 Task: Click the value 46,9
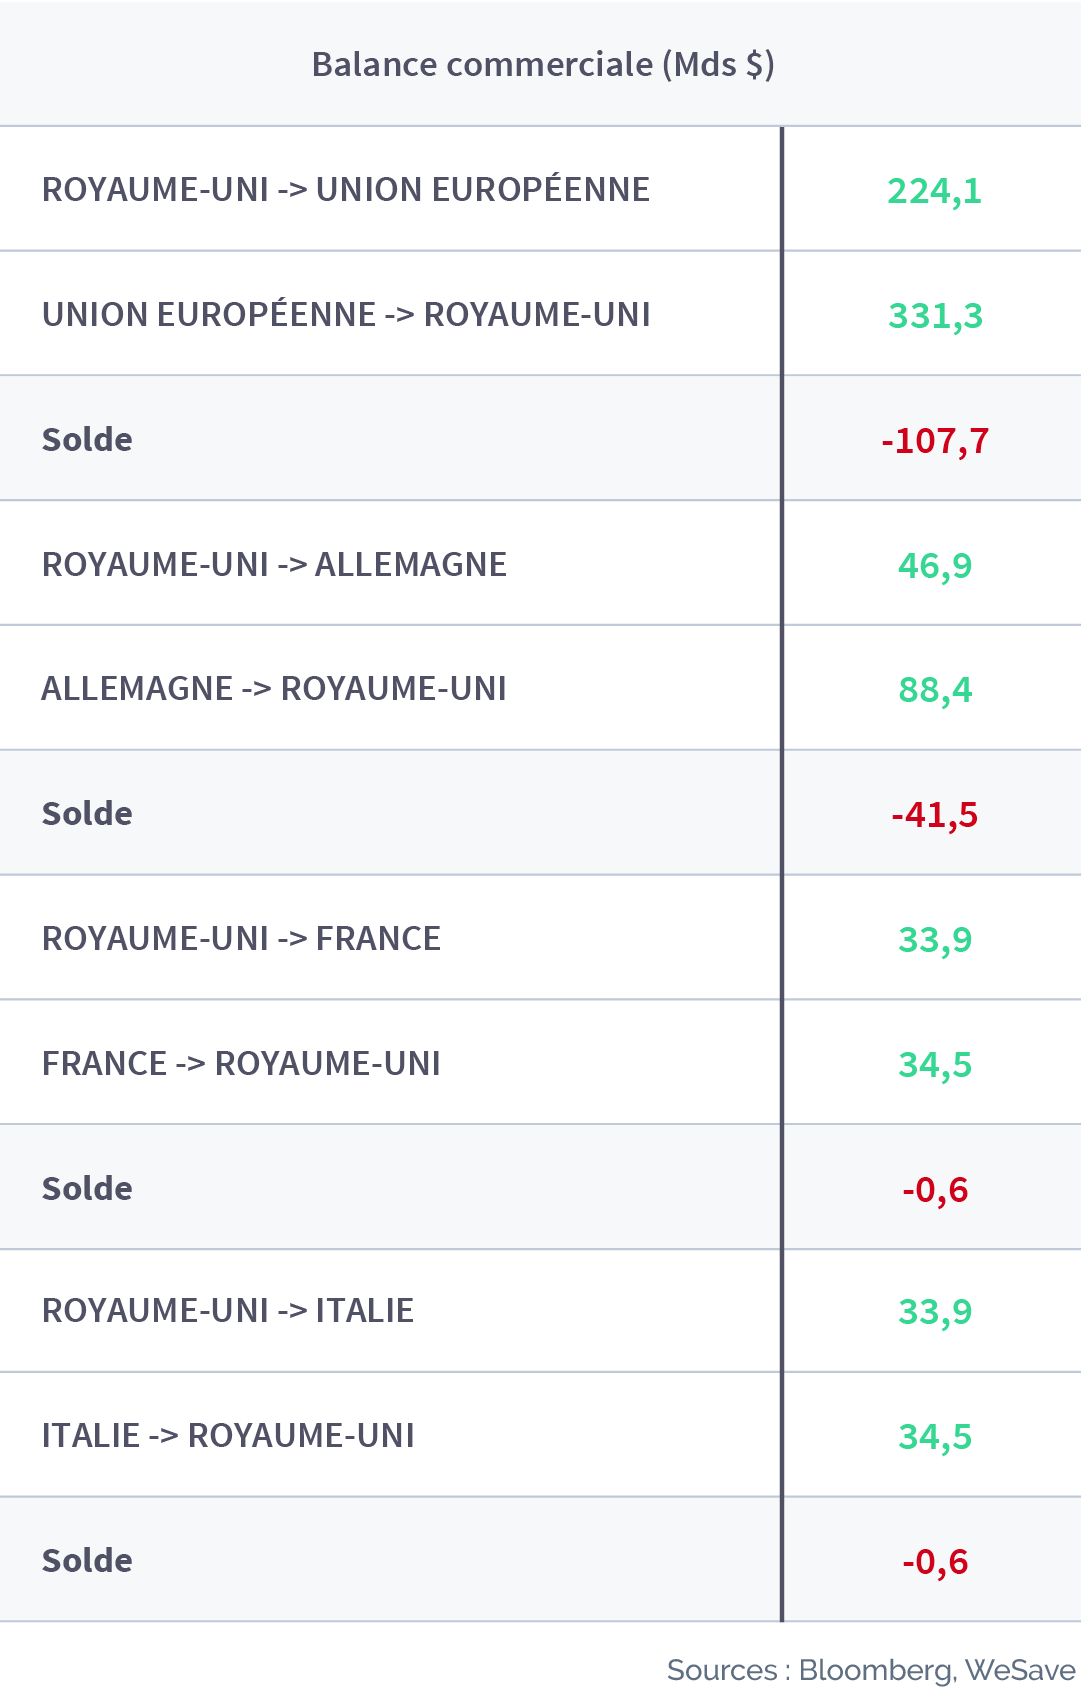pyautogui.click(x=935, y=565)
